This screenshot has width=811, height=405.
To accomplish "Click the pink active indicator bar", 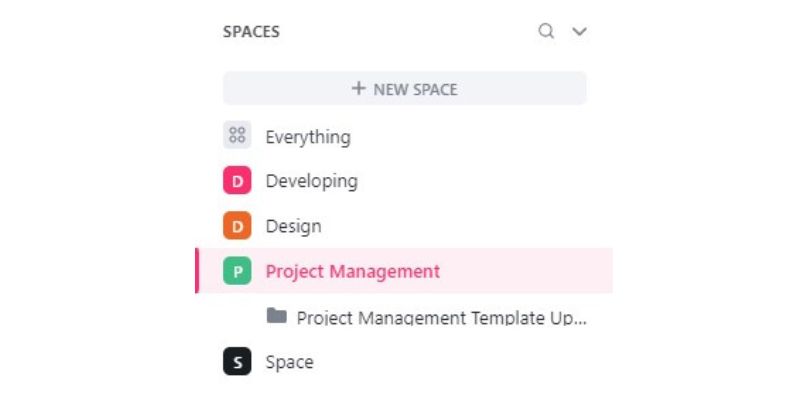I will tap(197, 271).
